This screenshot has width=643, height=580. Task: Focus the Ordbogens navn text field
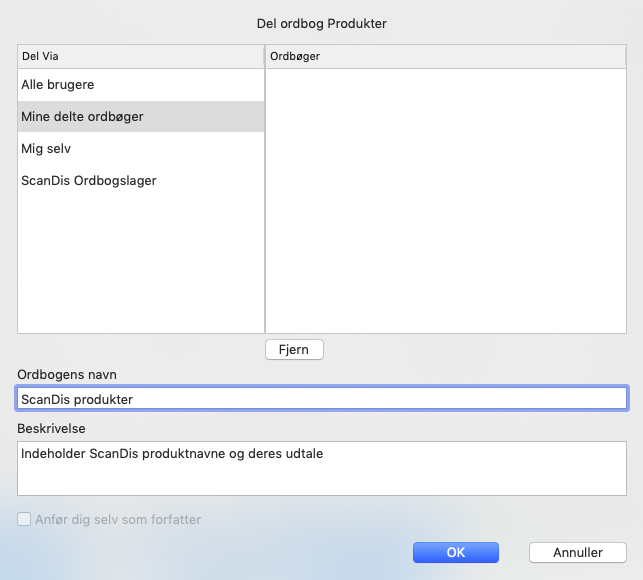pos(322,398)
